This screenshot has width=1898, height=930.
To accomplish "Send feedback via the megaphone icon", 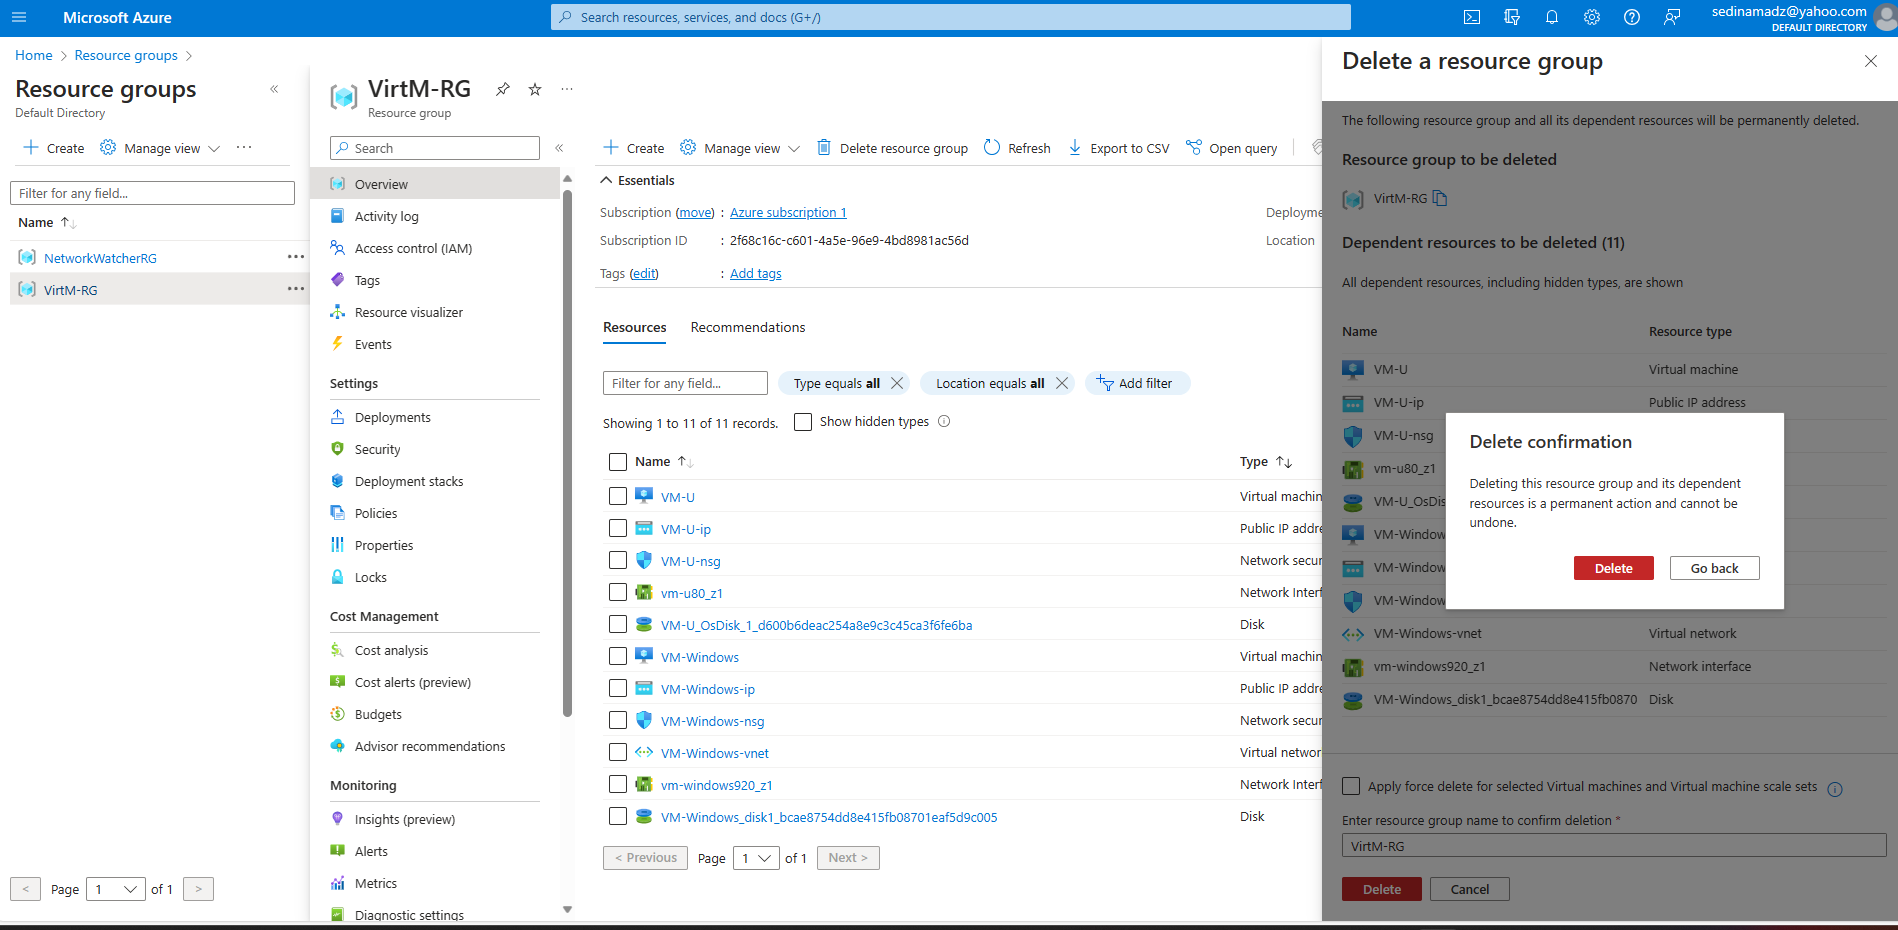I will pyautogui.click(x=1672, y=17).
